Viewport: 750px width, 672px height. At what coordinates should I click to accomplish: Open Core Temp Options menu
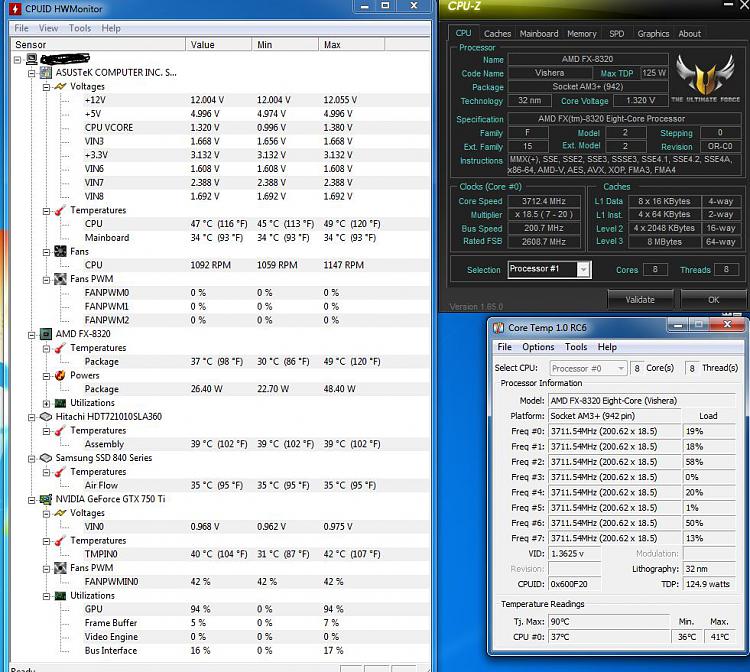coord(538,347)
